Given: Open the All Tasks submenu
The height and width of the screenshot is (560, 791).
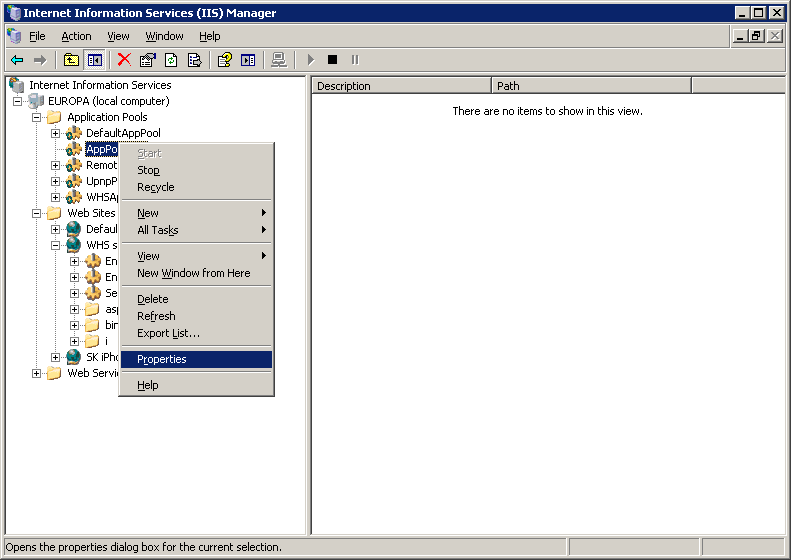Looking at the screenshot, I should coord(197,230).
